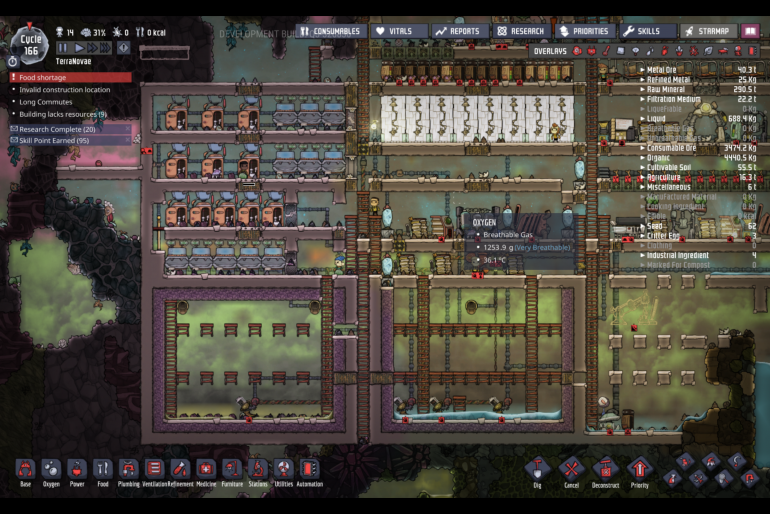Select the Deconstruct tool
Screen dimensions: 770x514
605,470
